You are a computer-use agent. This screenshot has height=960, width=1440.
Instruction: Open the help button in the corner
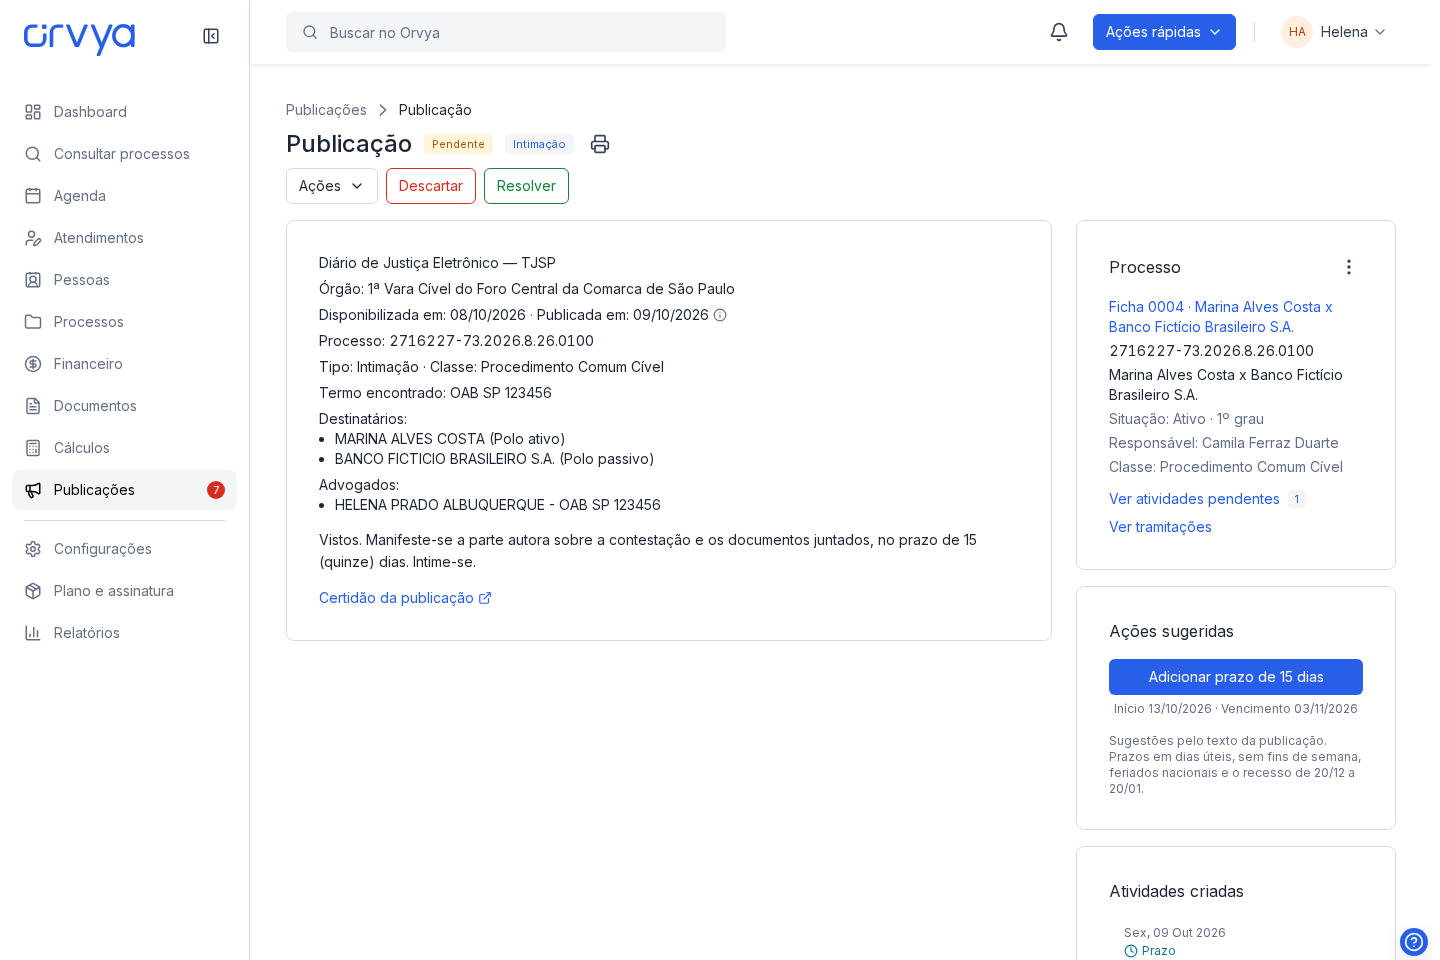1414,942
